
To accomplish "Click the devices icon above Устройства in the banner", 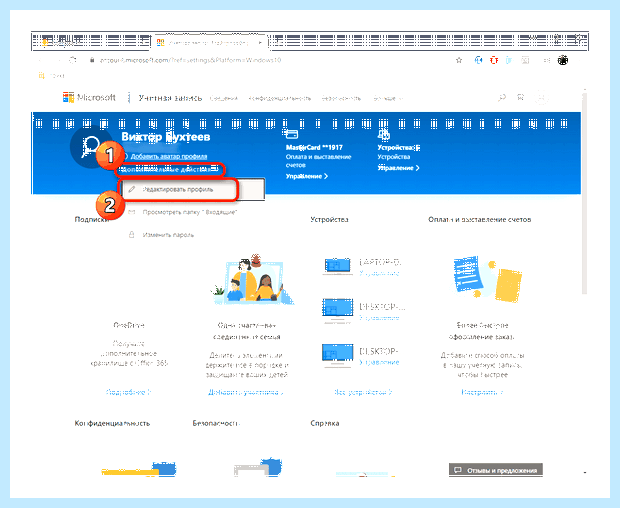I will [384, 134].
